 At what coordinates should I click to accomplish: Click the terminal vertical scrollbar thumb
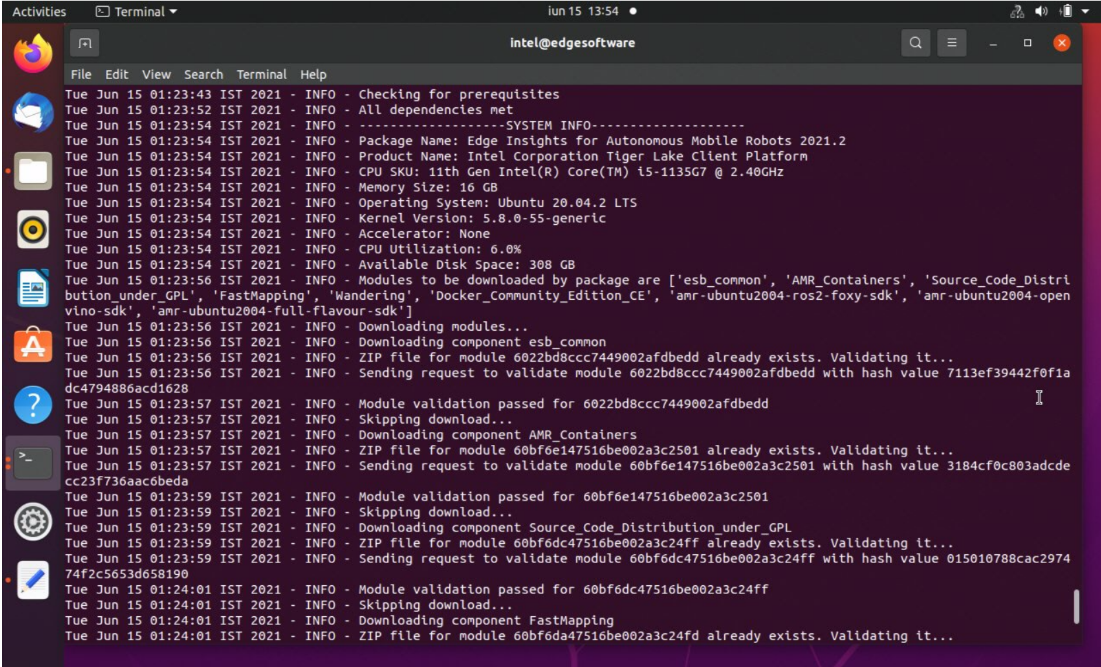[1076, 607]
